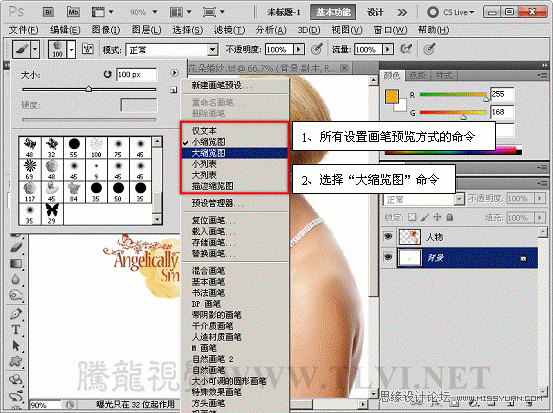553x413 pixels.
Task: Open the brush picker flyout menu arrow
Action: point(174,73)
